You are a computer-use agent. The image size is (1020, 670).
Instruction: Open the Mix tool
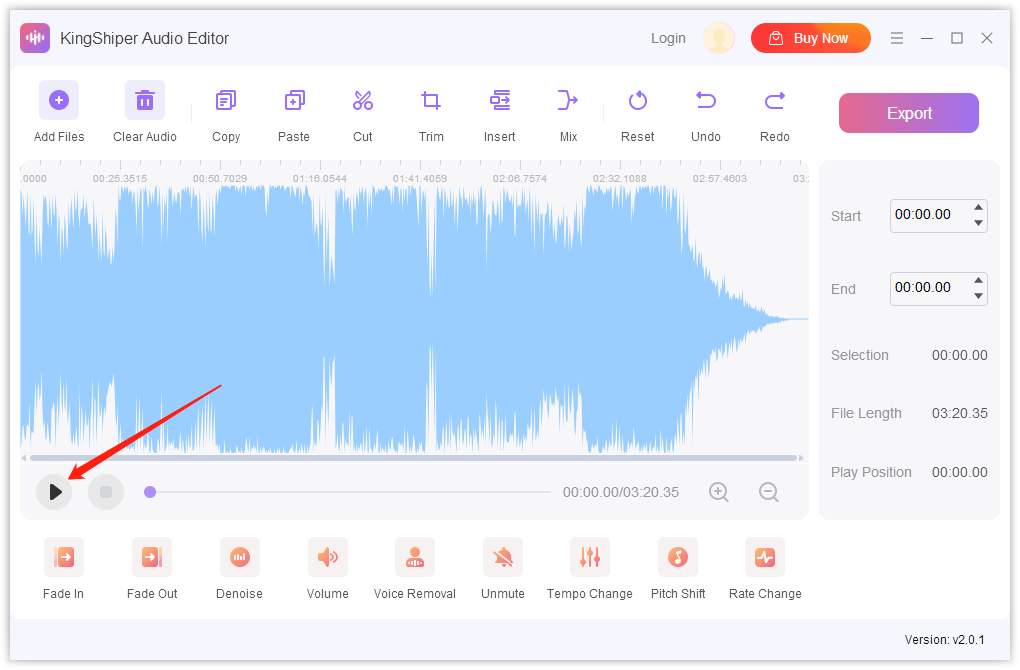[x=568, y=100]
